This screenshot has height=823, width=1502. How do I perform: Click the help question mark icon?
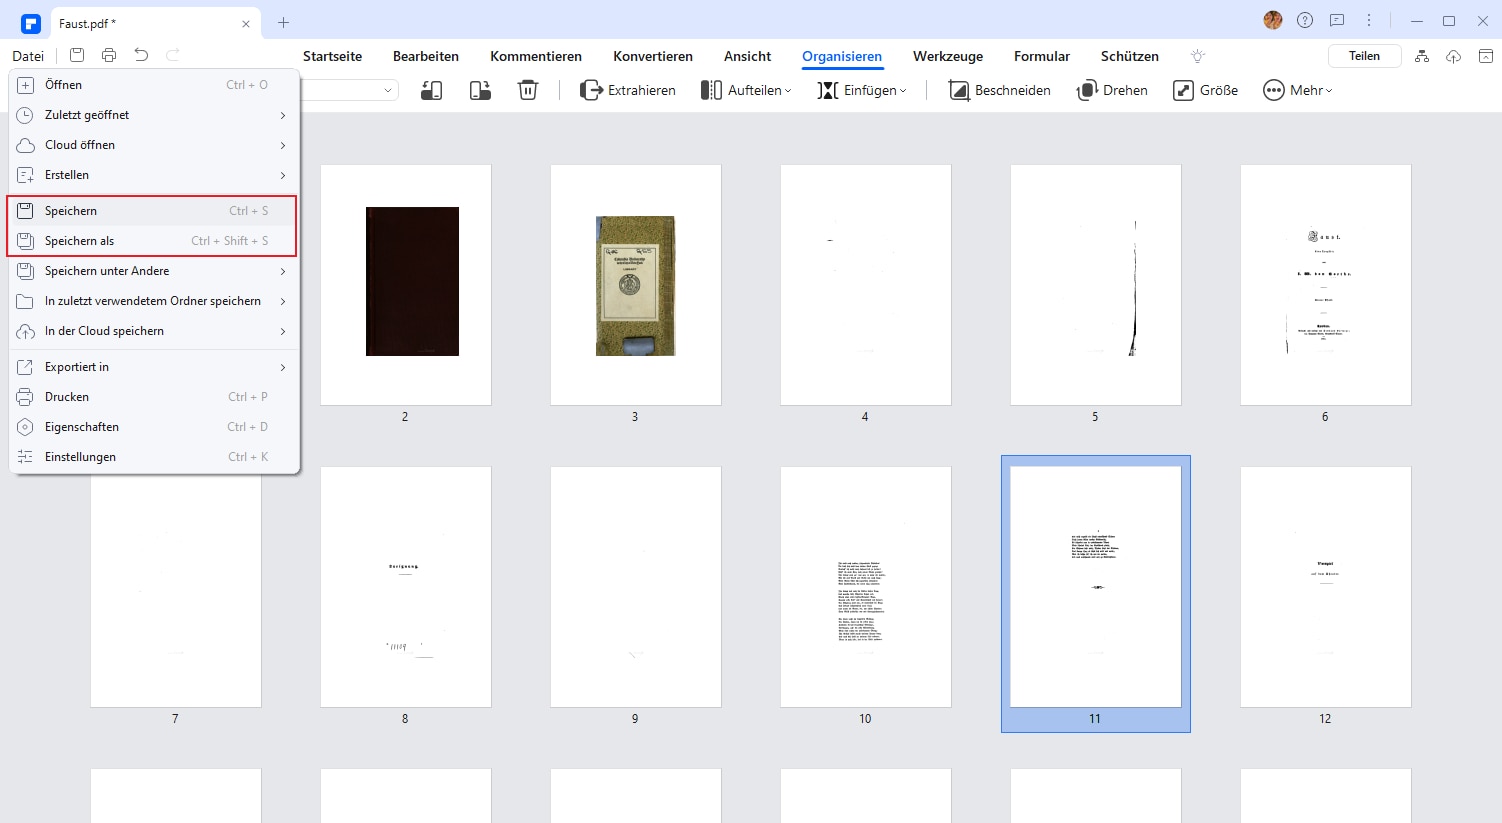tap(1305, 20)
